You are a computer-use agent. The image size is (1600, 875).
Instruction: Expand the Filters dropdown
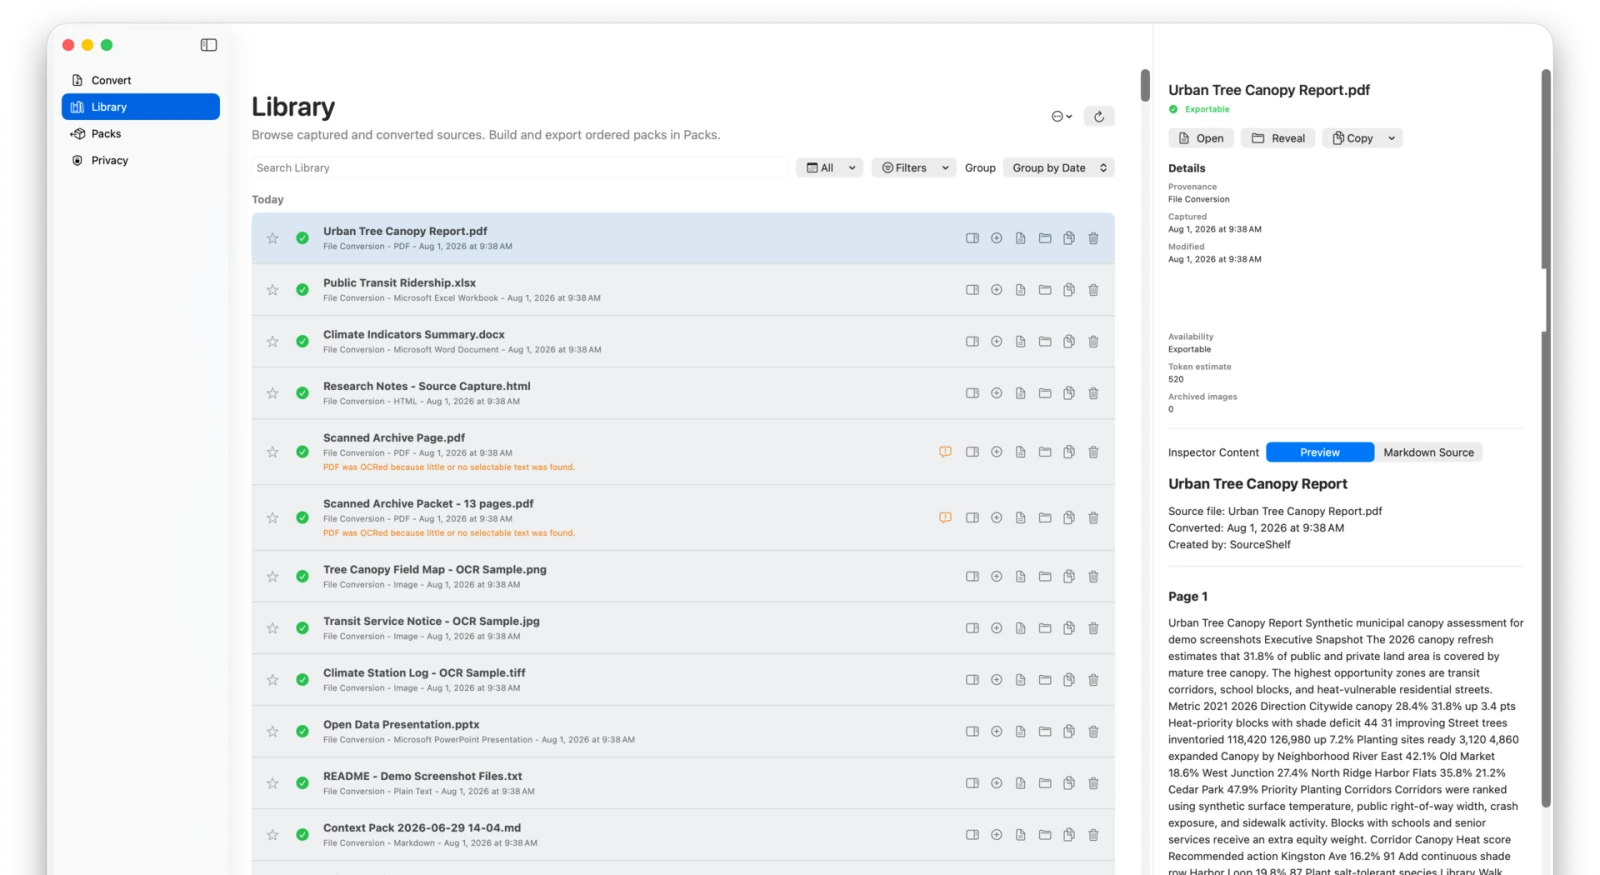coord(914,168)
